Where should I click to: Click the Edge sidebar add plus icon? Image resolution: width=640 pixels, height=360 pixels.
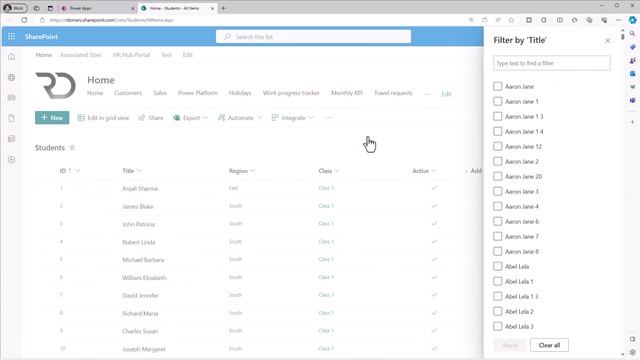pos(632,122)
